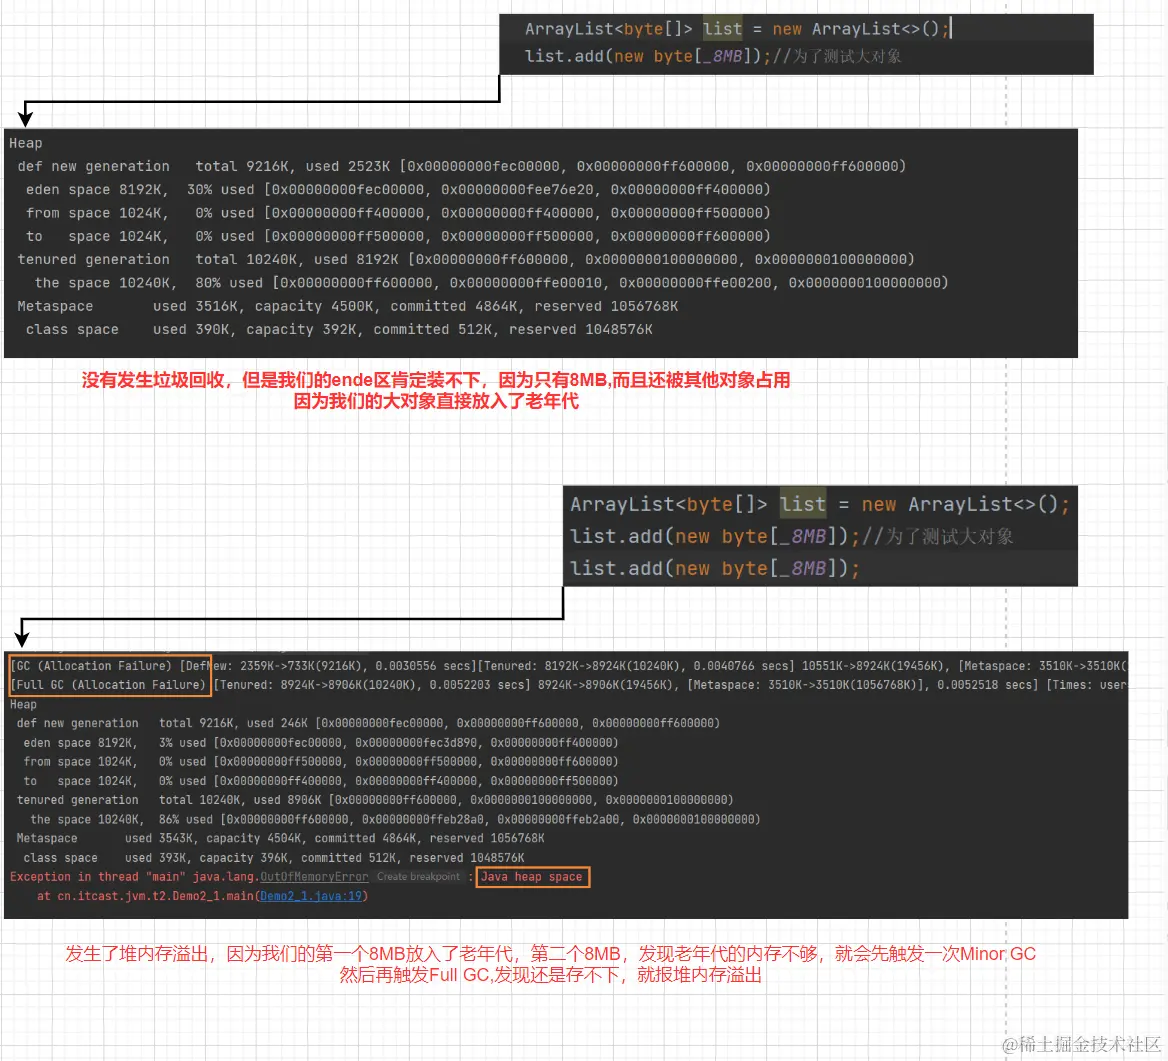Click red note starting '发生了堆内存溢出'
This screenshot has height=1061, width=1168.
coord(550,954)
